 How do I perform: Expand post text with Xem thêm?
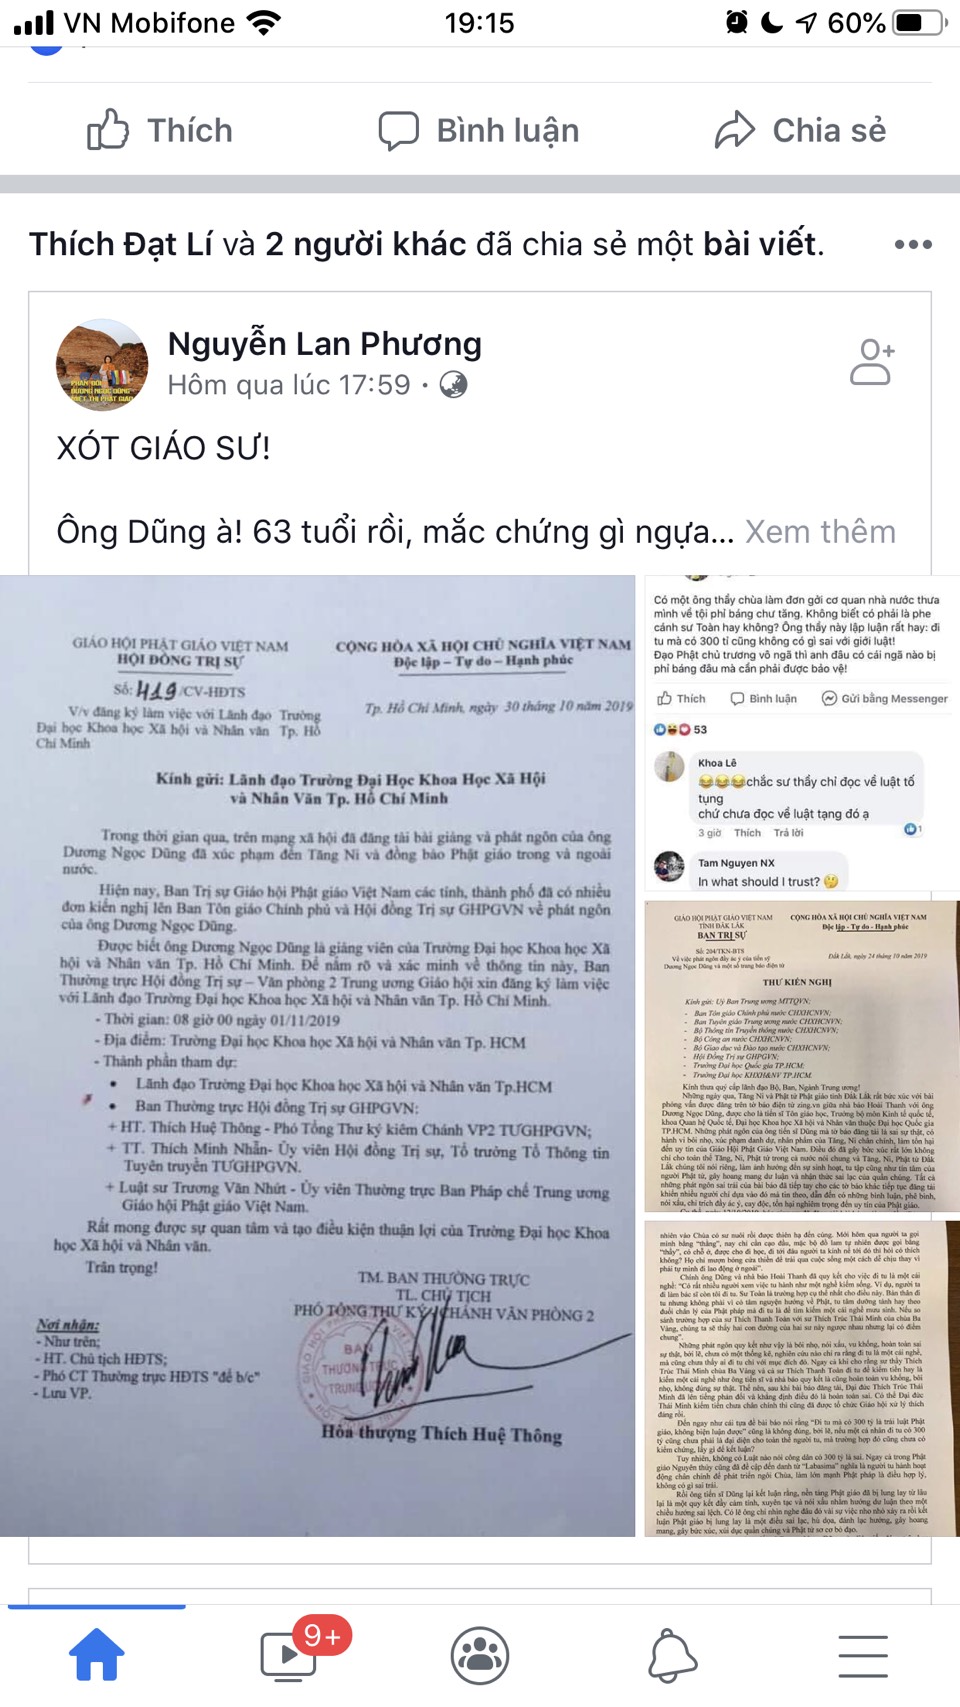point(820,531)
